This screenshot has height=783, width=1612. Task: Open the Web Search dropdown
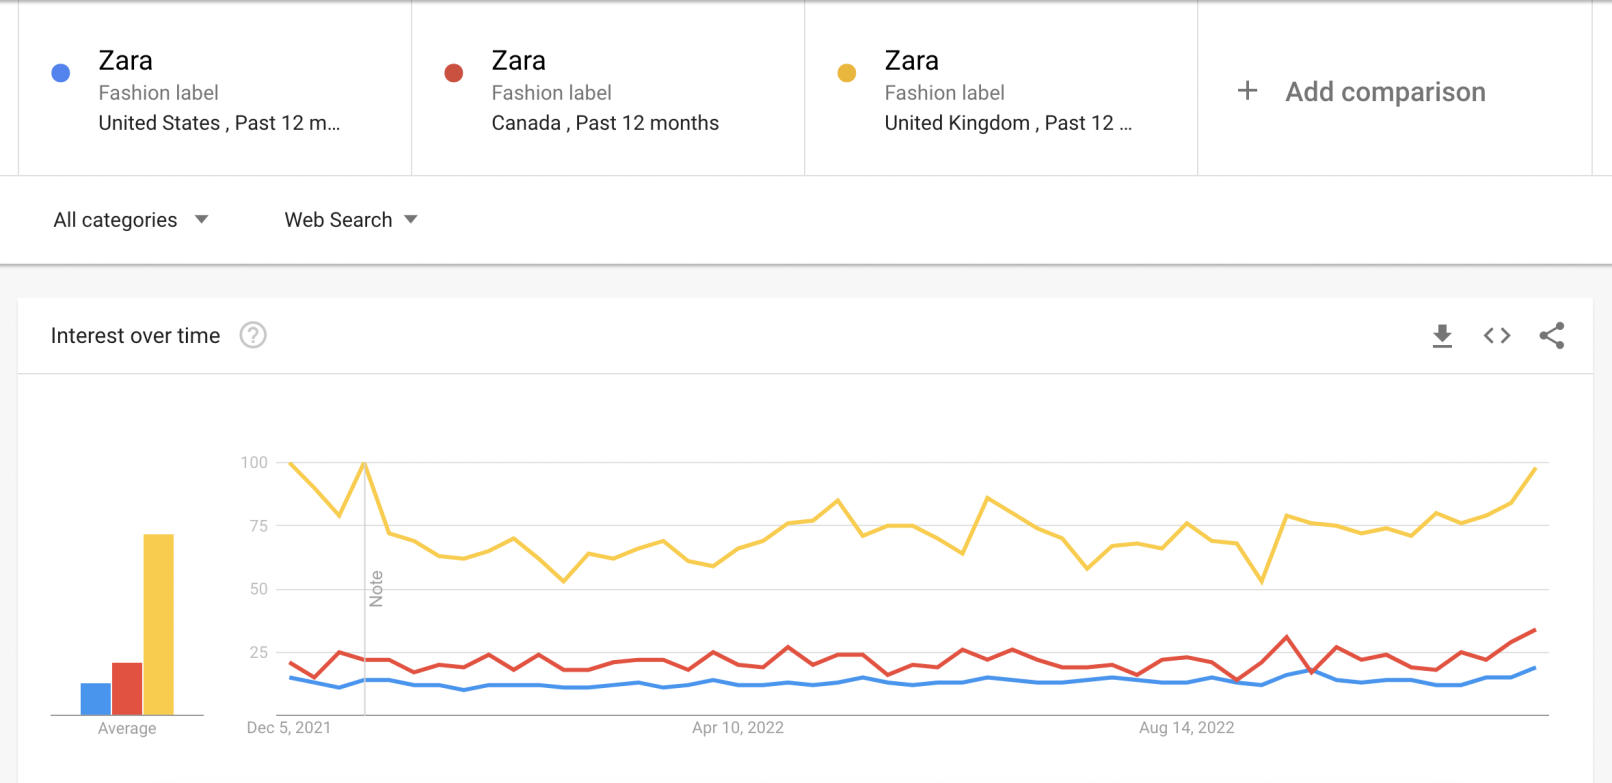point(350,220)
